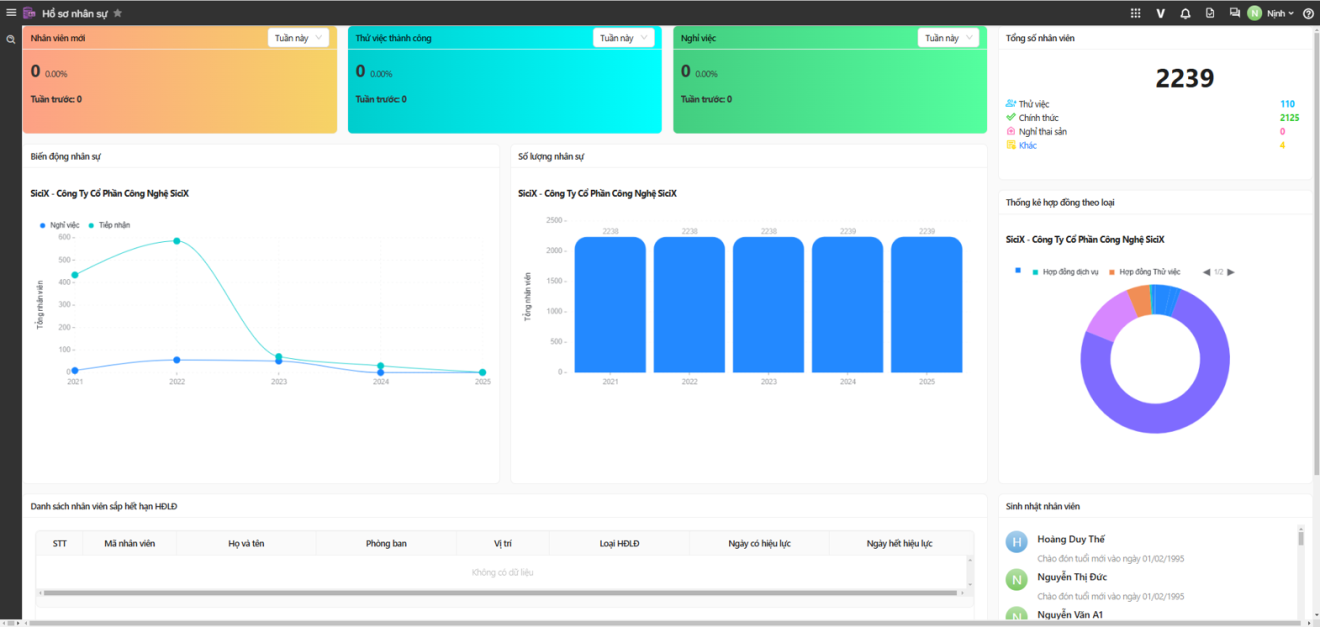The width and height of the screenshot is (1320, 627).
Task: Open period dropdown on Nghỉ việc card
Action: coord(948,38)
